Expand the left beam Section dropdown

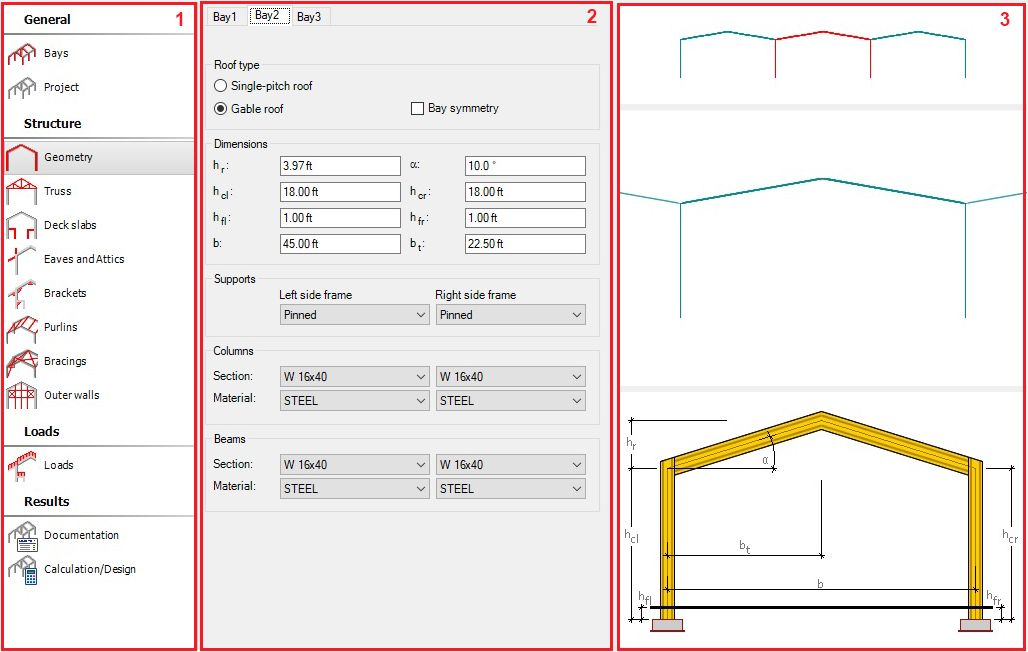point(354,464)
